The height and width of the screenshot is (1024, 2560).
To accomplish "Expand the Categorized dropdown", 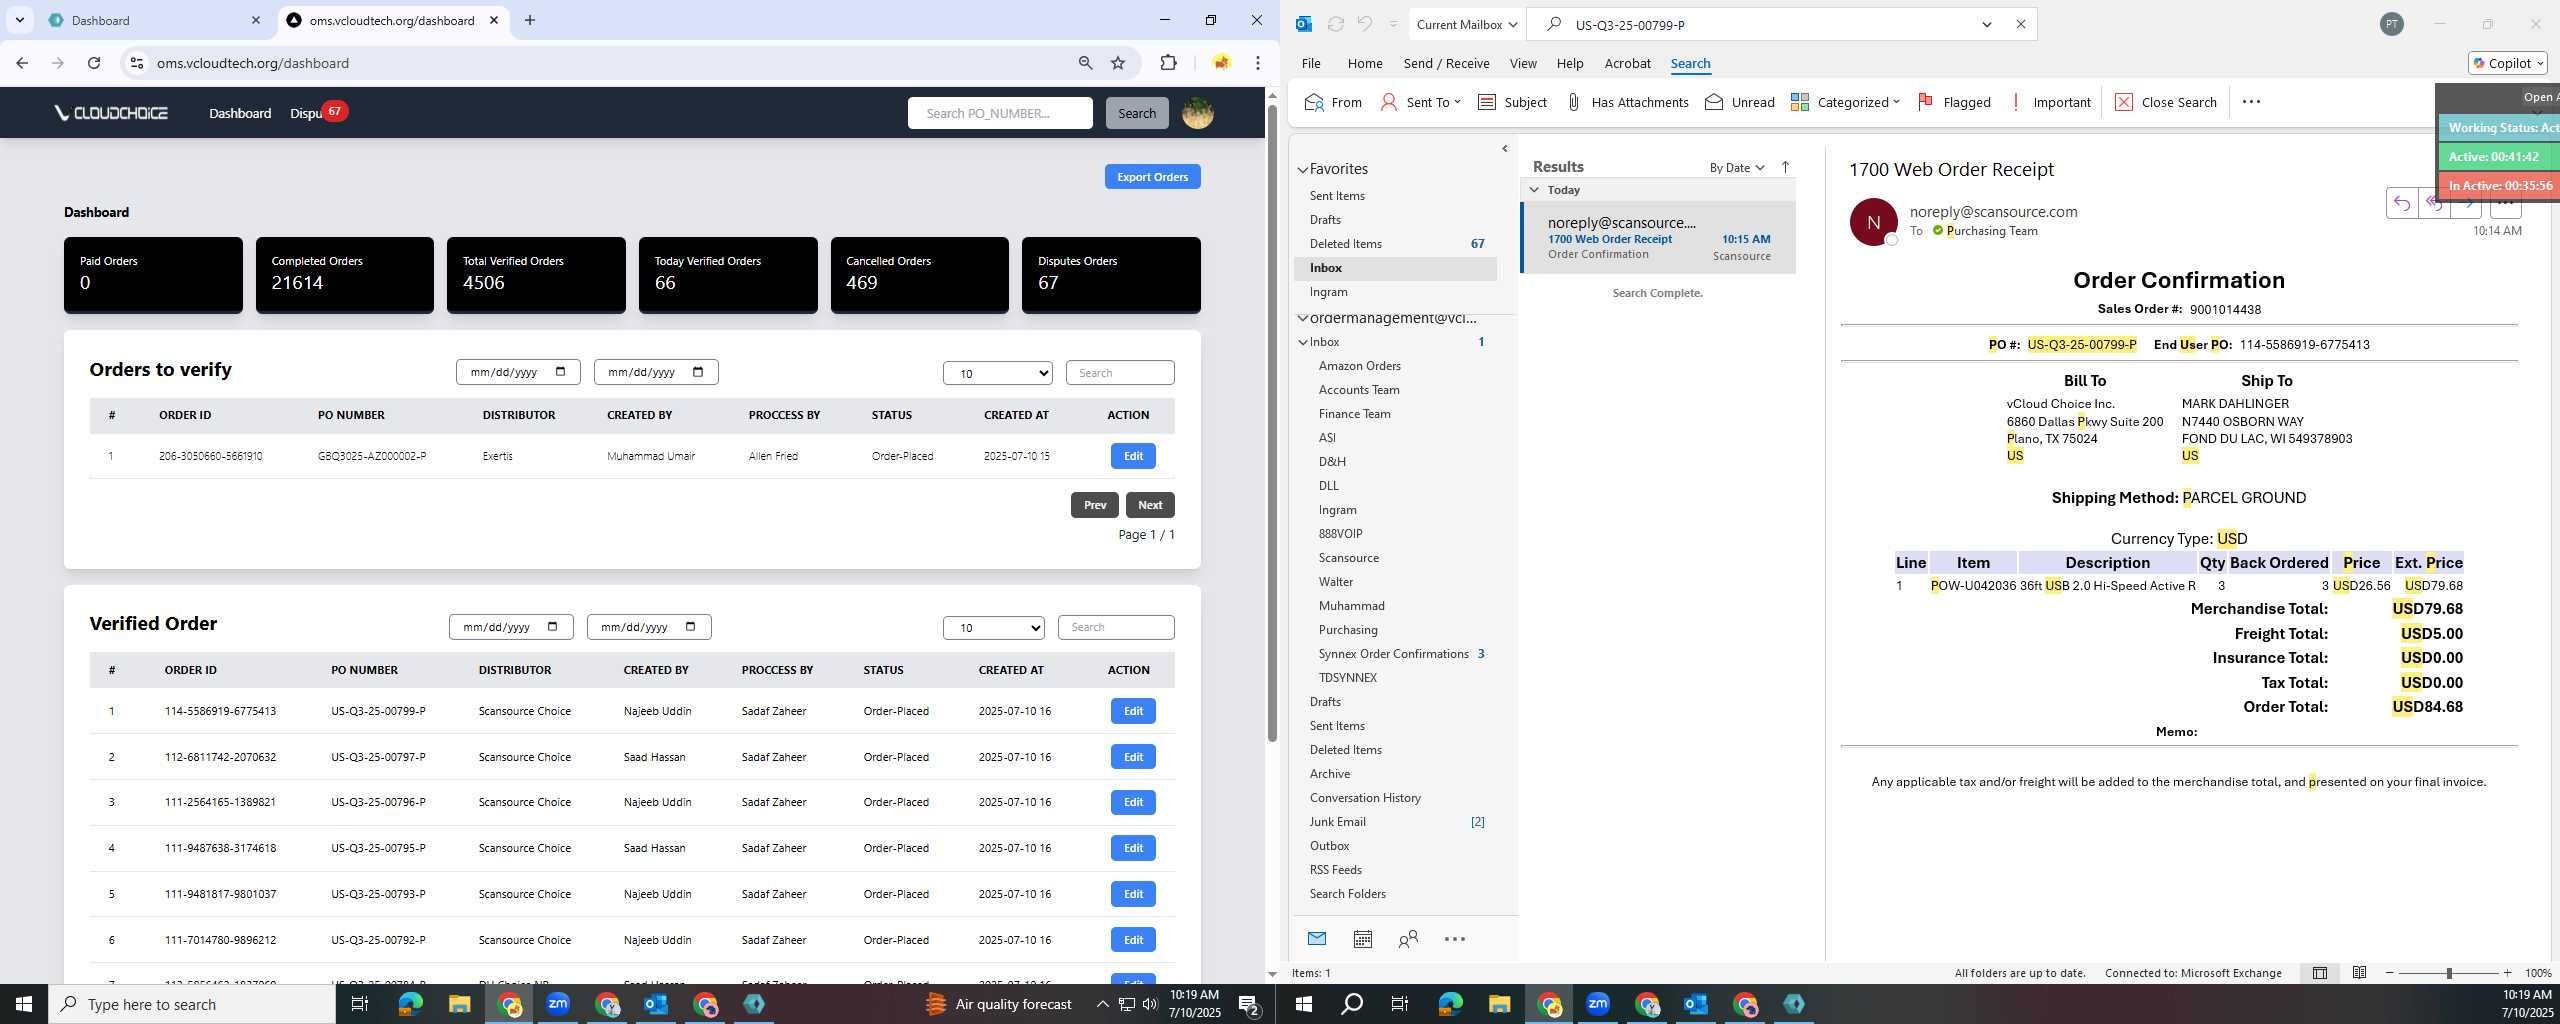I will pyautogui.click(x=1896, y=102).
